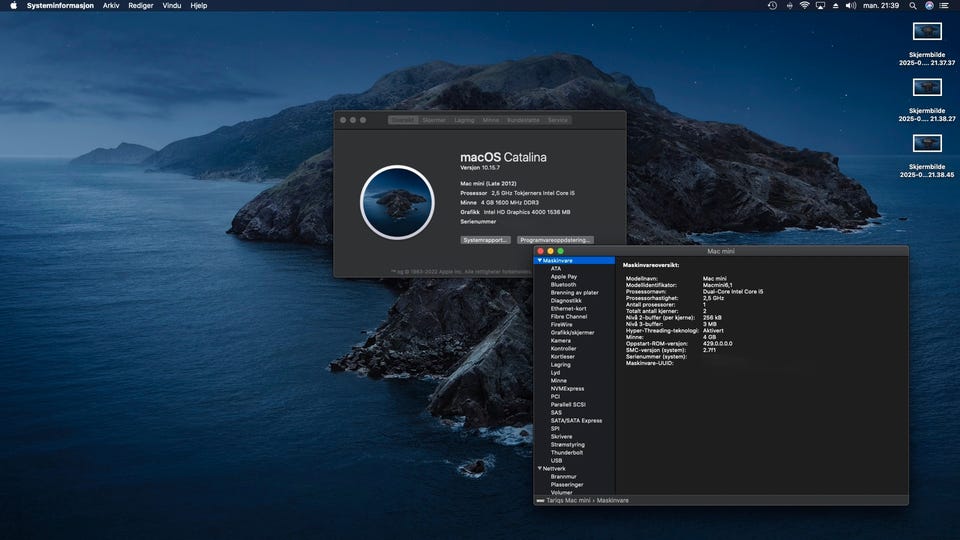The height and width of the screenshot is (540, 960).
Task: Open the Apple menu icon
Action: [x=12, y=6]
